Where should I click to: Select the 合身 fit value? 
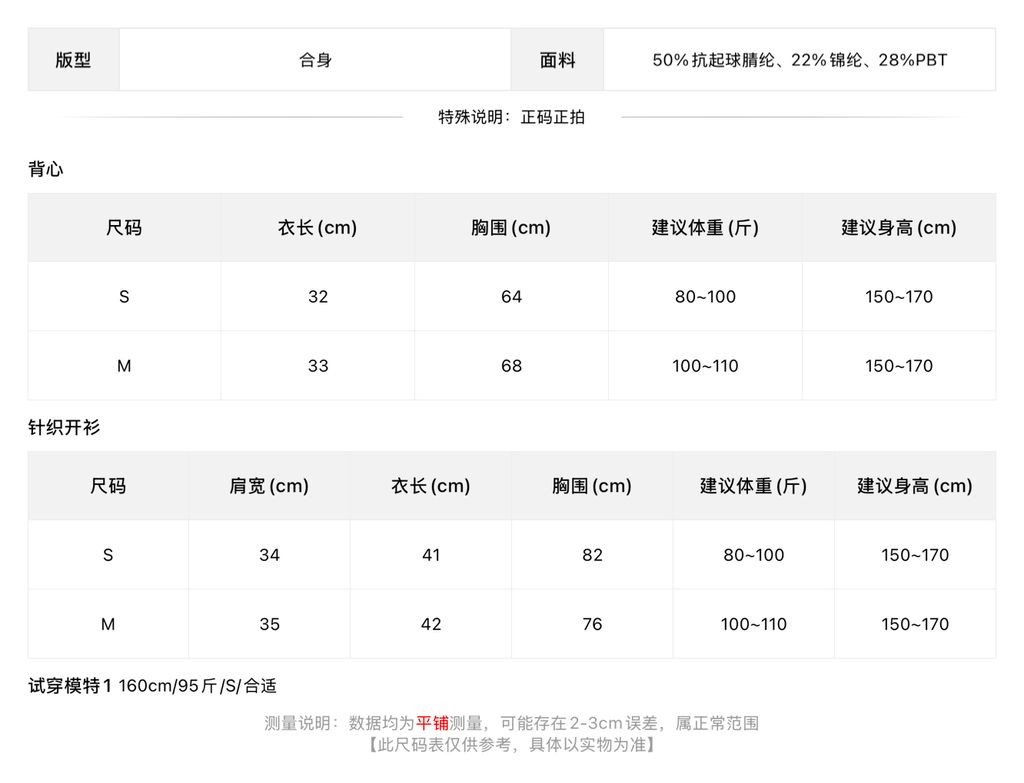tap(315, 60)
